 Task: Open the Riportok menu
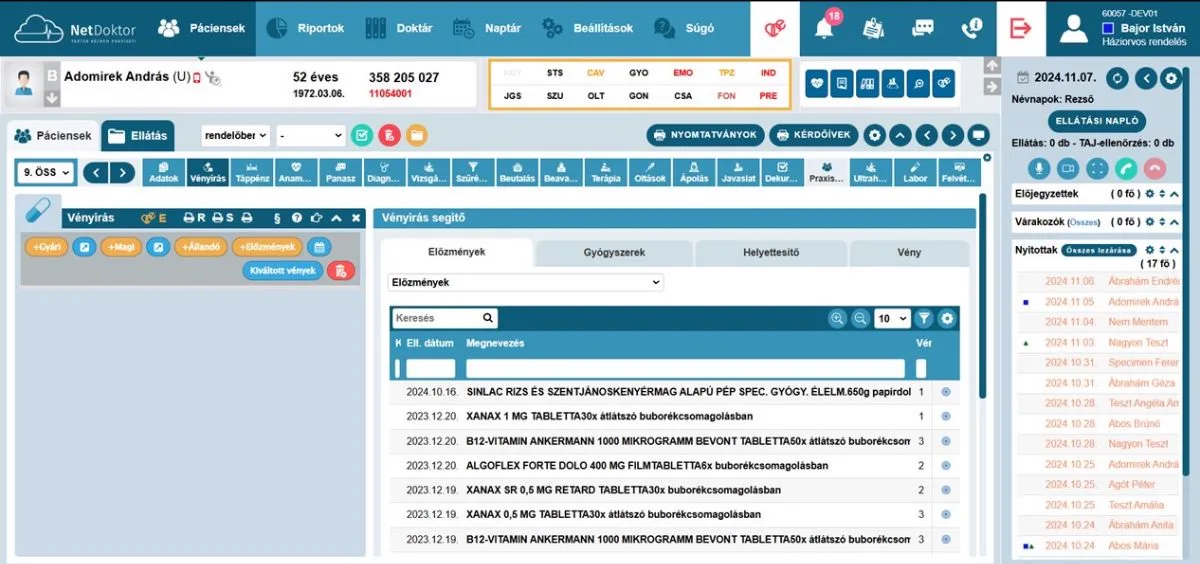(x=304, y=28)
